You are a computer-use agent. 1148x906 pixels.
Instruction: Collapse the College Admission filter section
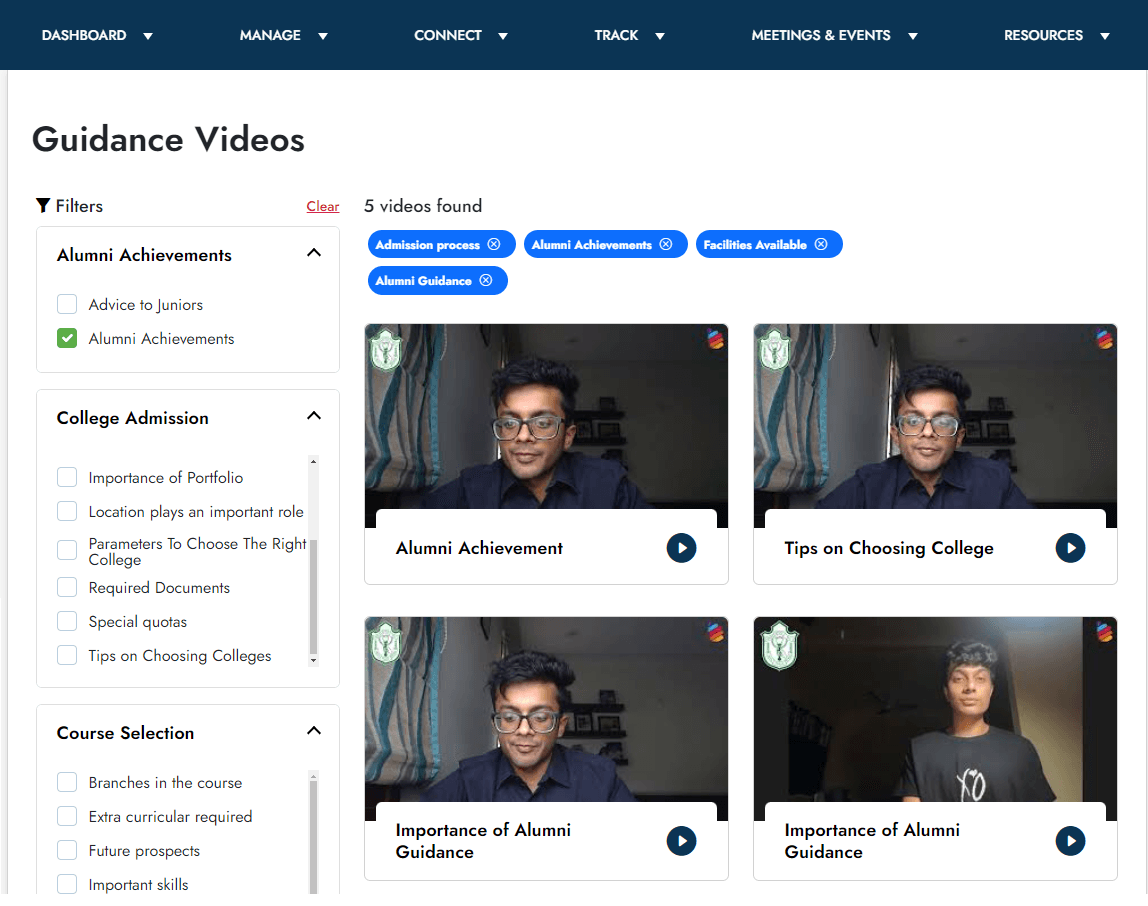(314, 416)
